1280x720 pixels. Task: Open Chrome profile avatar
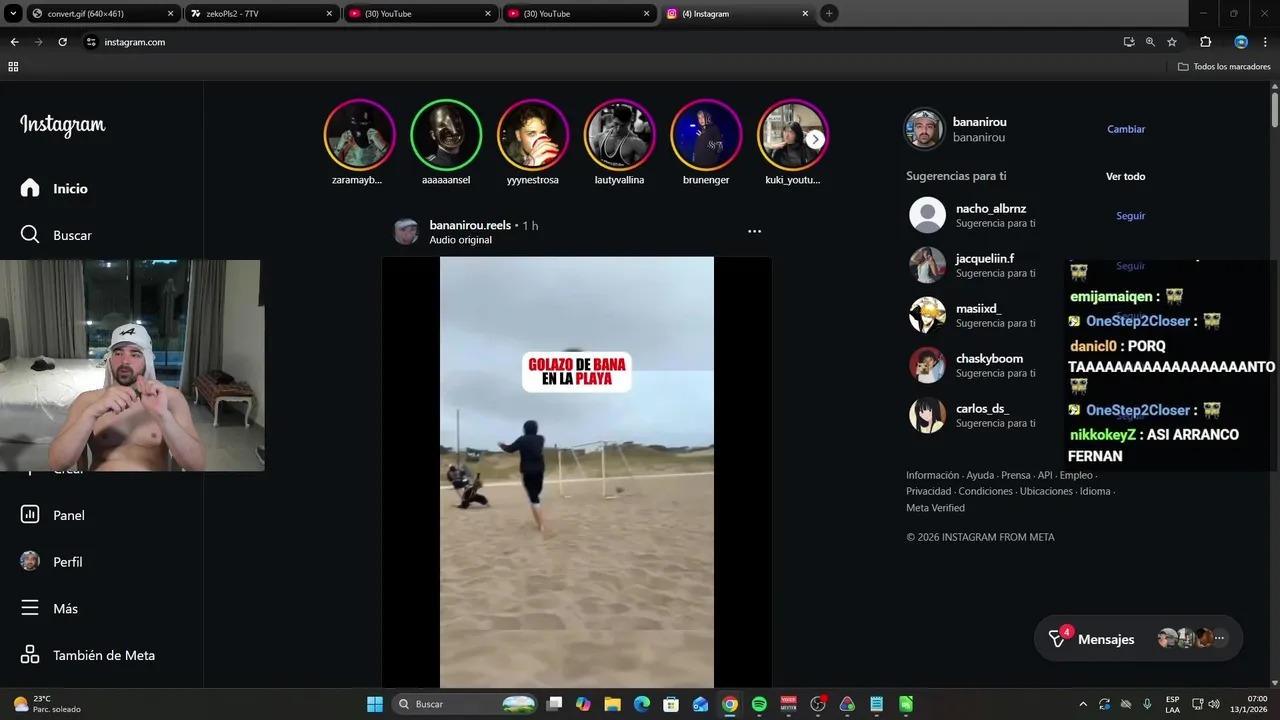[x=1241, y=42]
